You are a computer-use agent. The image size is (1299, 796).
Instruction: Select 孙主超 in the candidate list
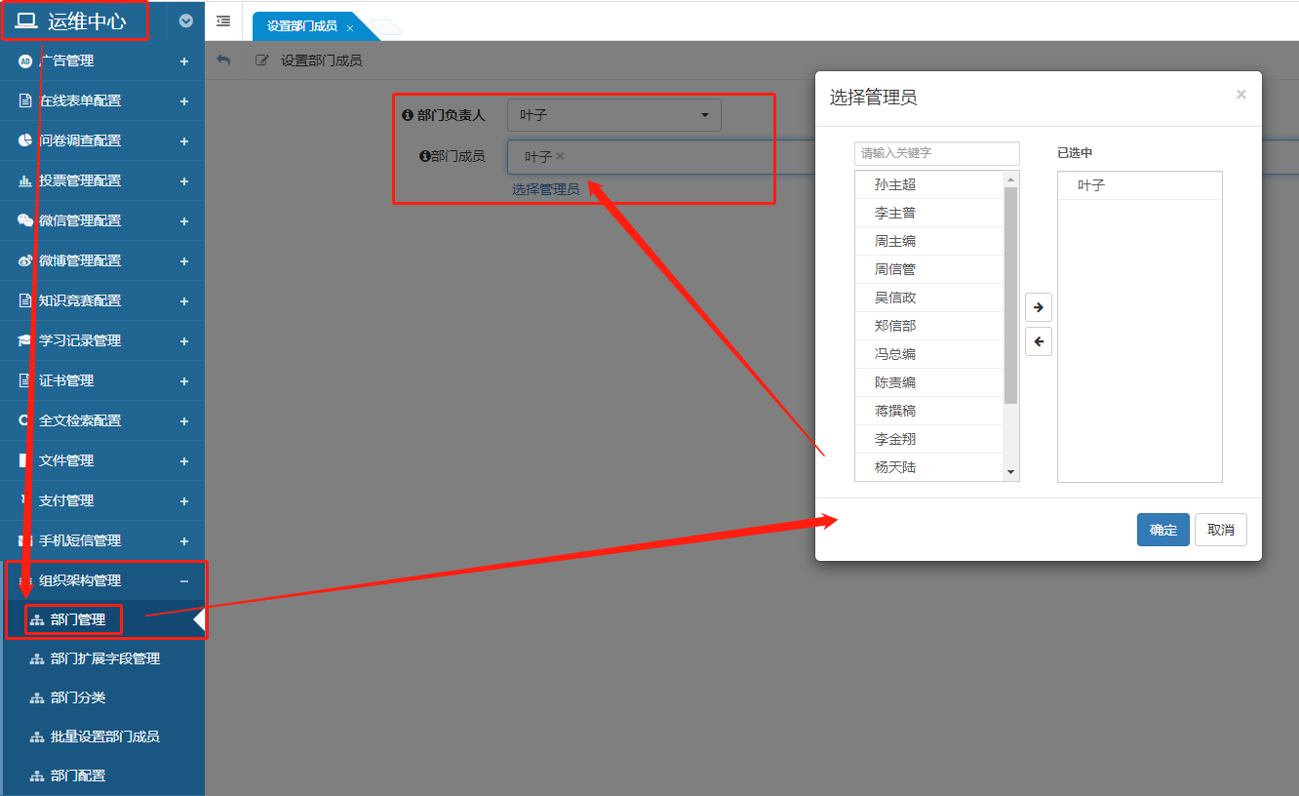895,185
